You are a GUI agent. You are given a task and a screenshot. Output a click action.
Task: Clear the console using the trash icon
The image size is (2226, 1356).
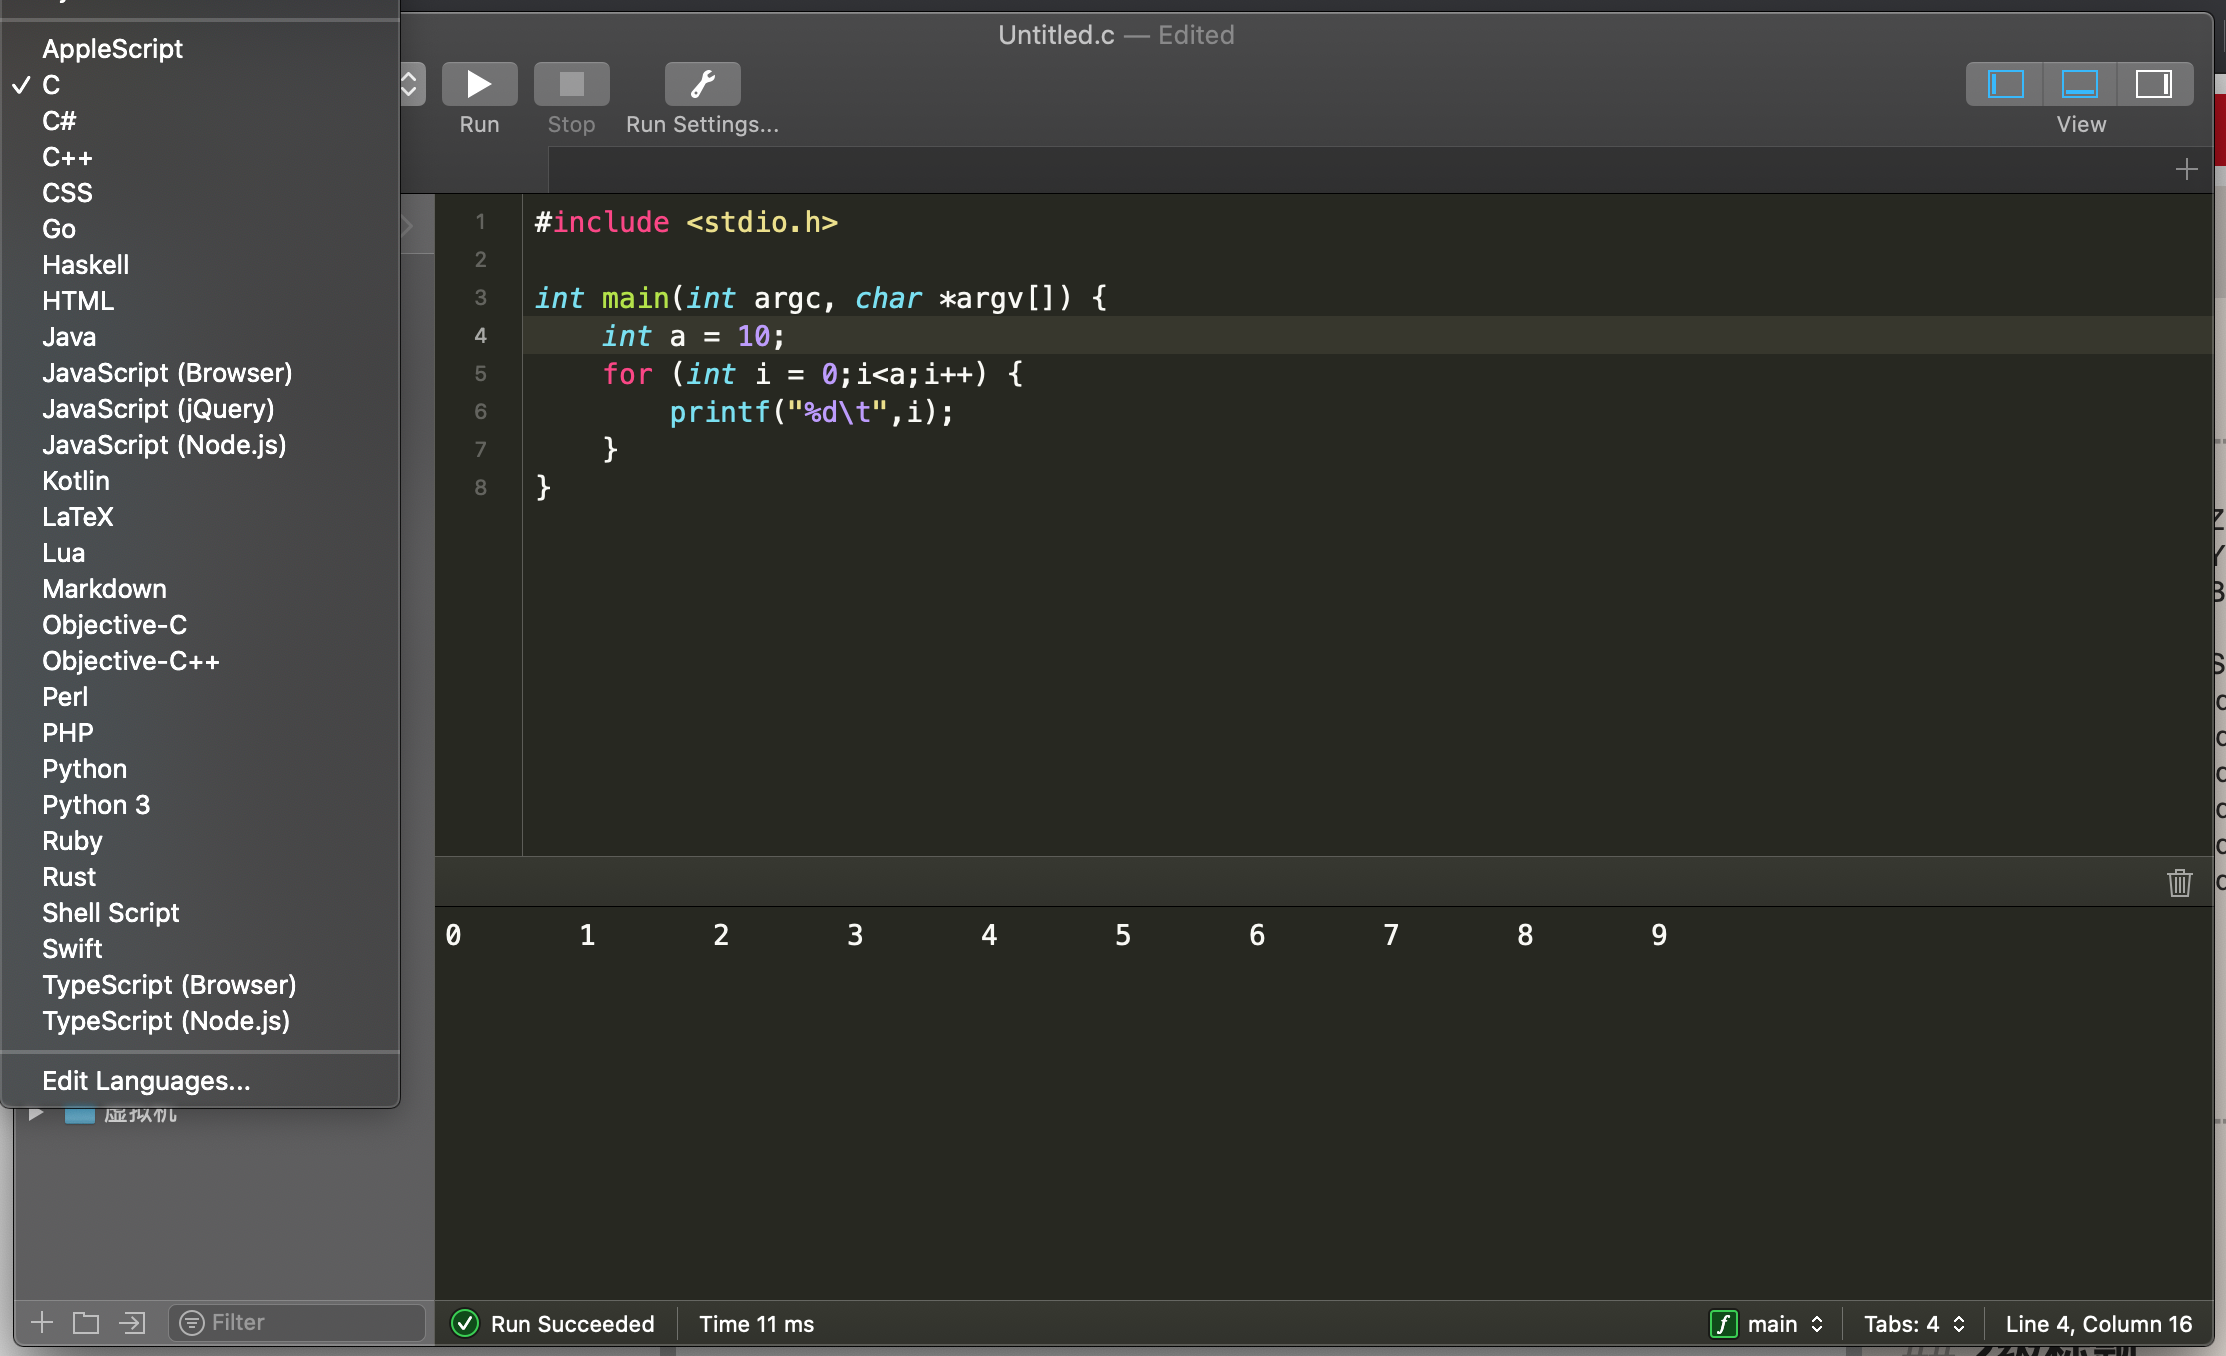[x=2179, y=883]
